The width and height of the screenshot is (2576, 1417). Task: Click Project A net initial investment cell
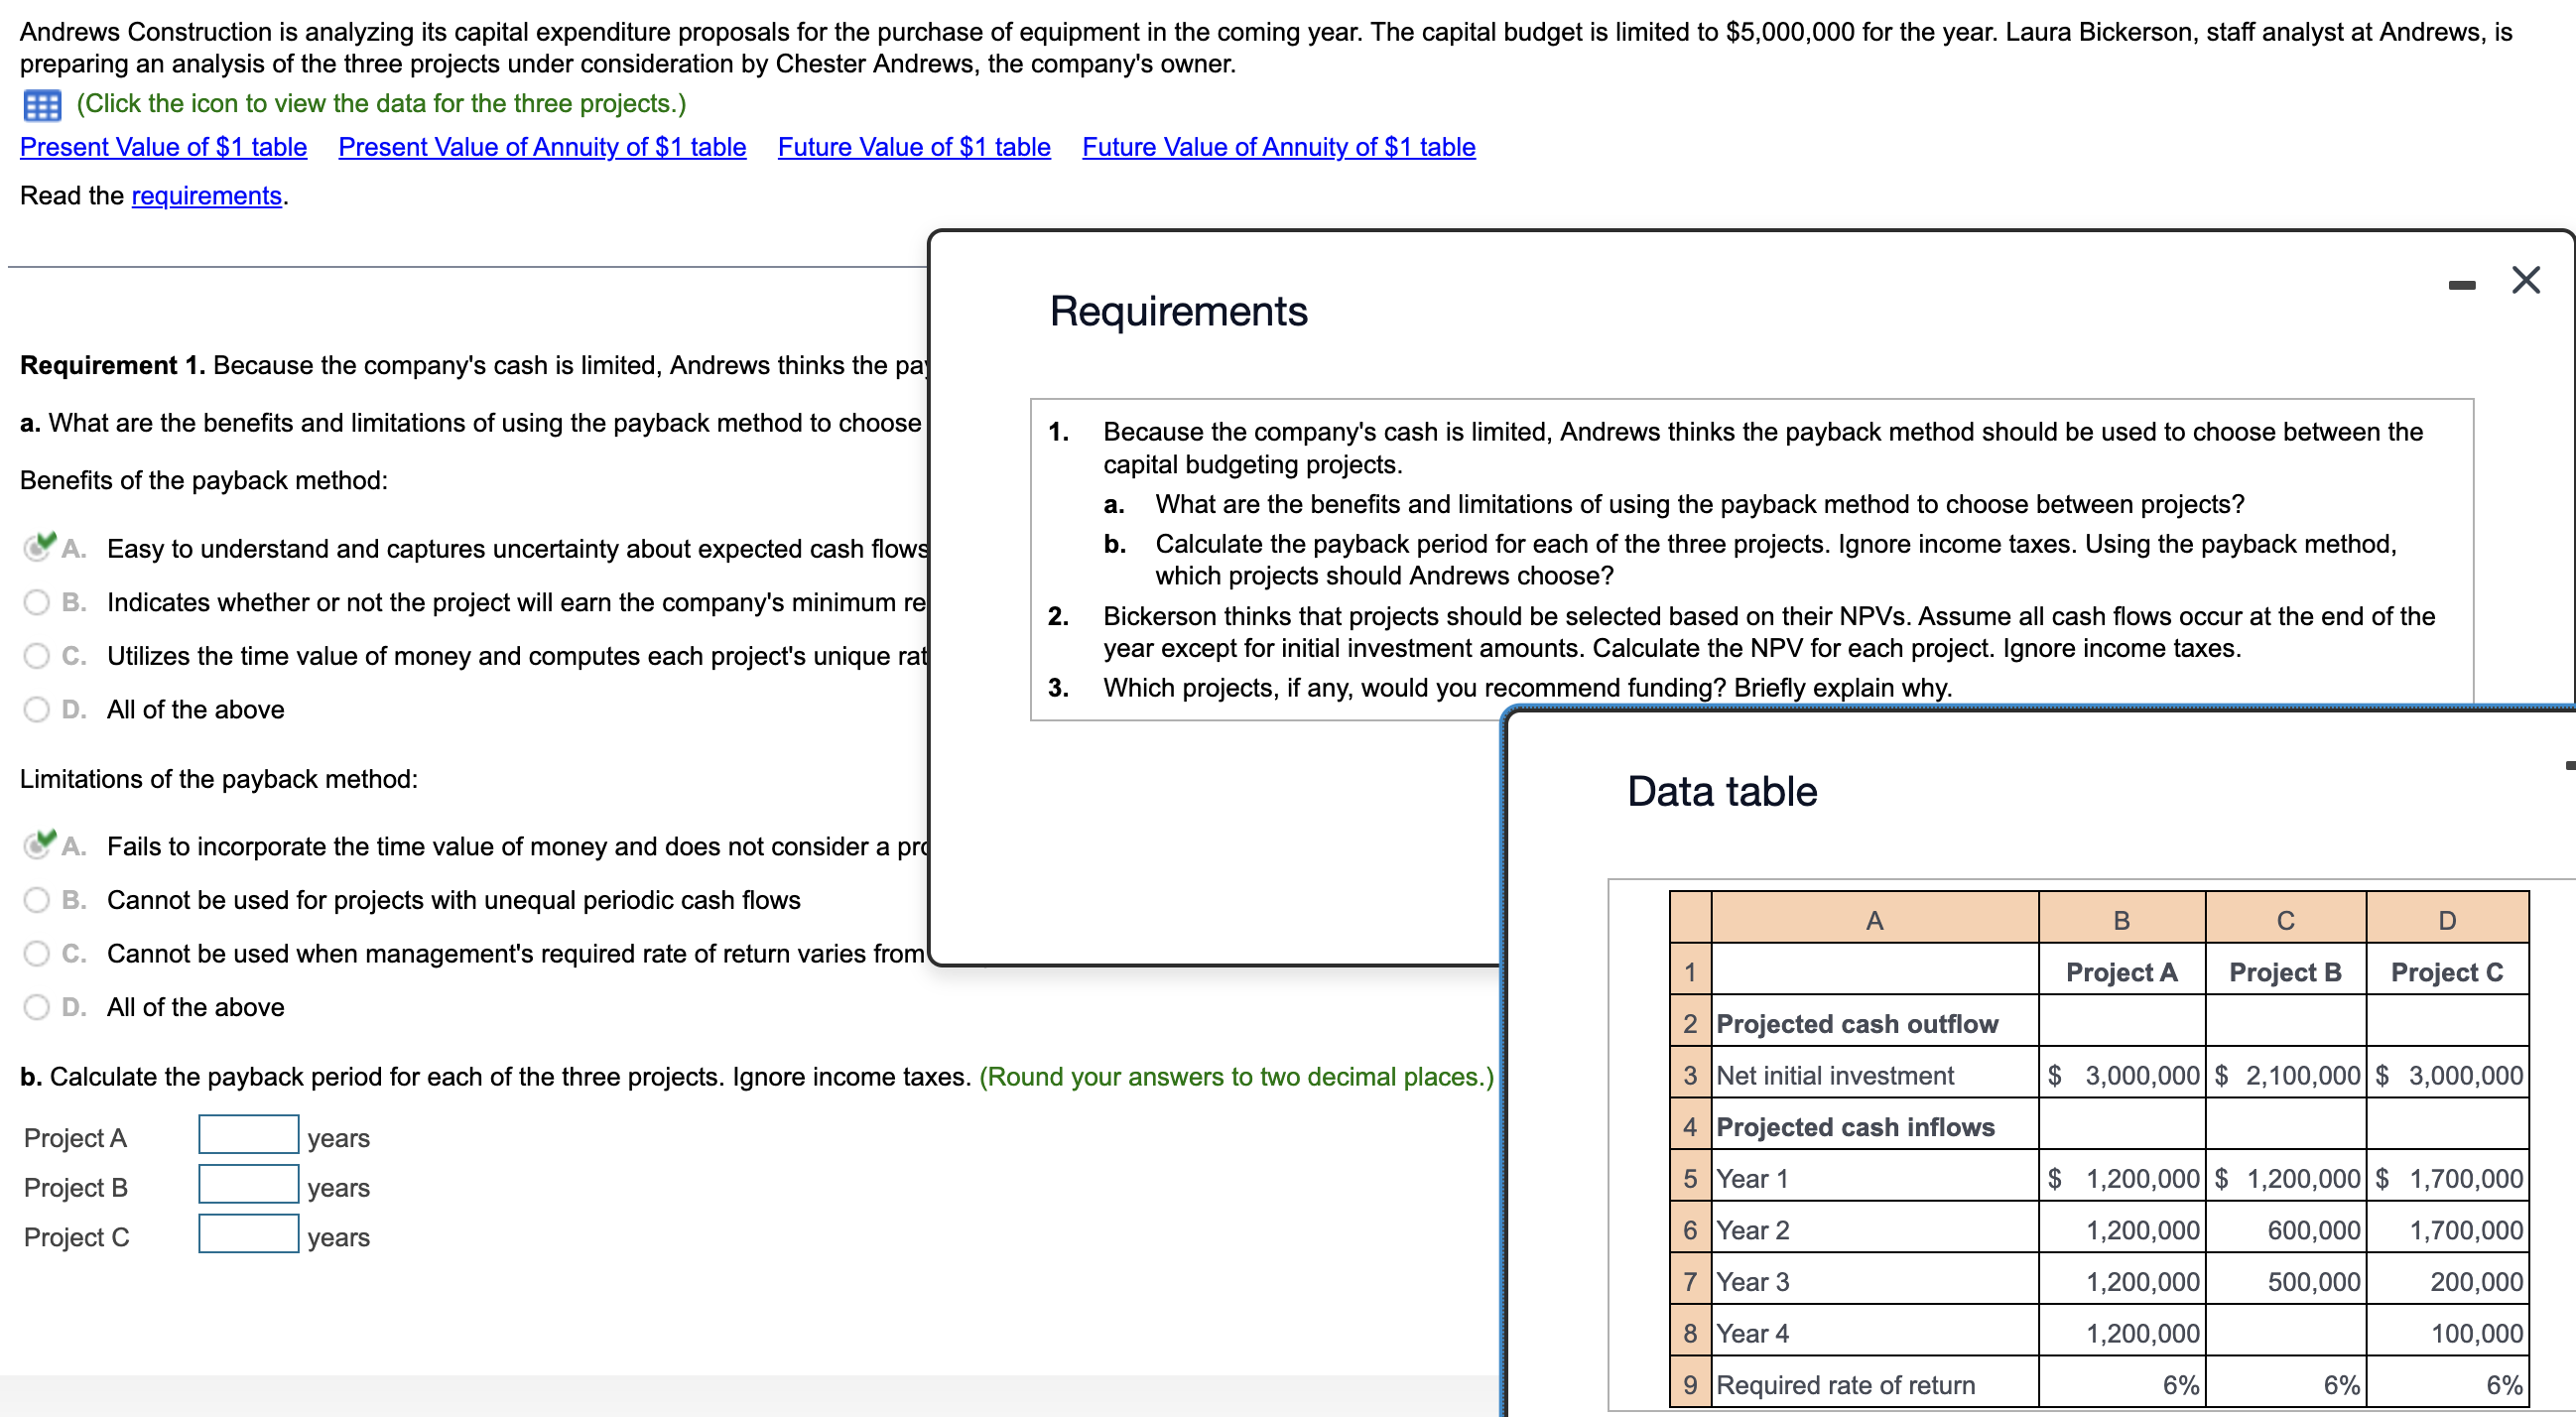(2120, 1075)
